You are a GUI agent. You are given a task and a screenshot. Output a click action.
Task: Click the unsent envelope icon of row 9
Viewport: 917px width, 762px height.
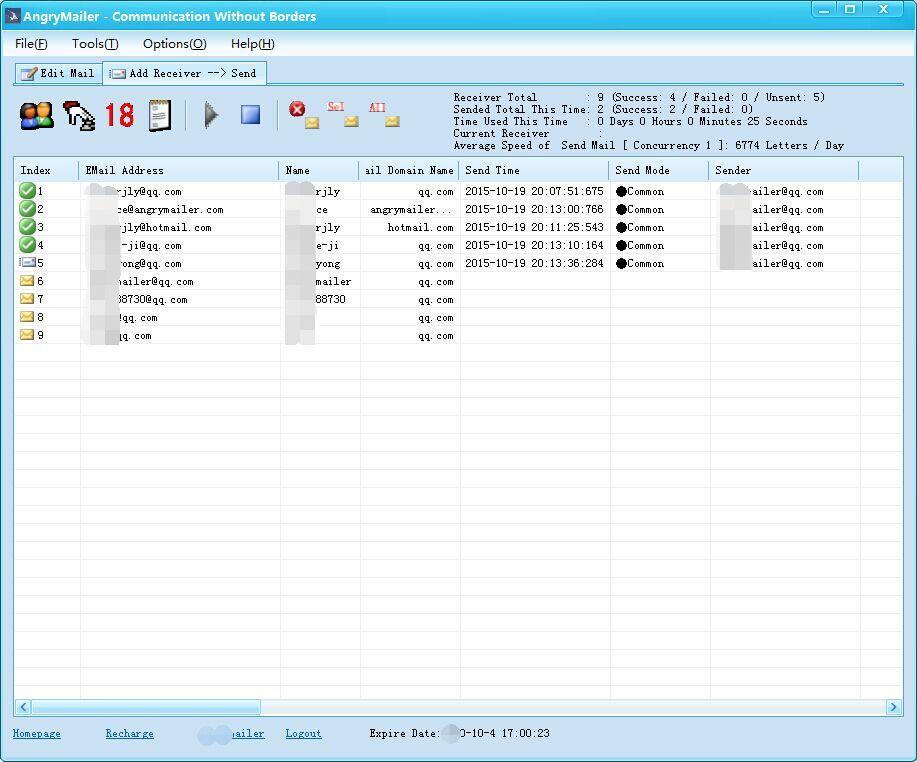pyautogui.click(x=27, y=335)
